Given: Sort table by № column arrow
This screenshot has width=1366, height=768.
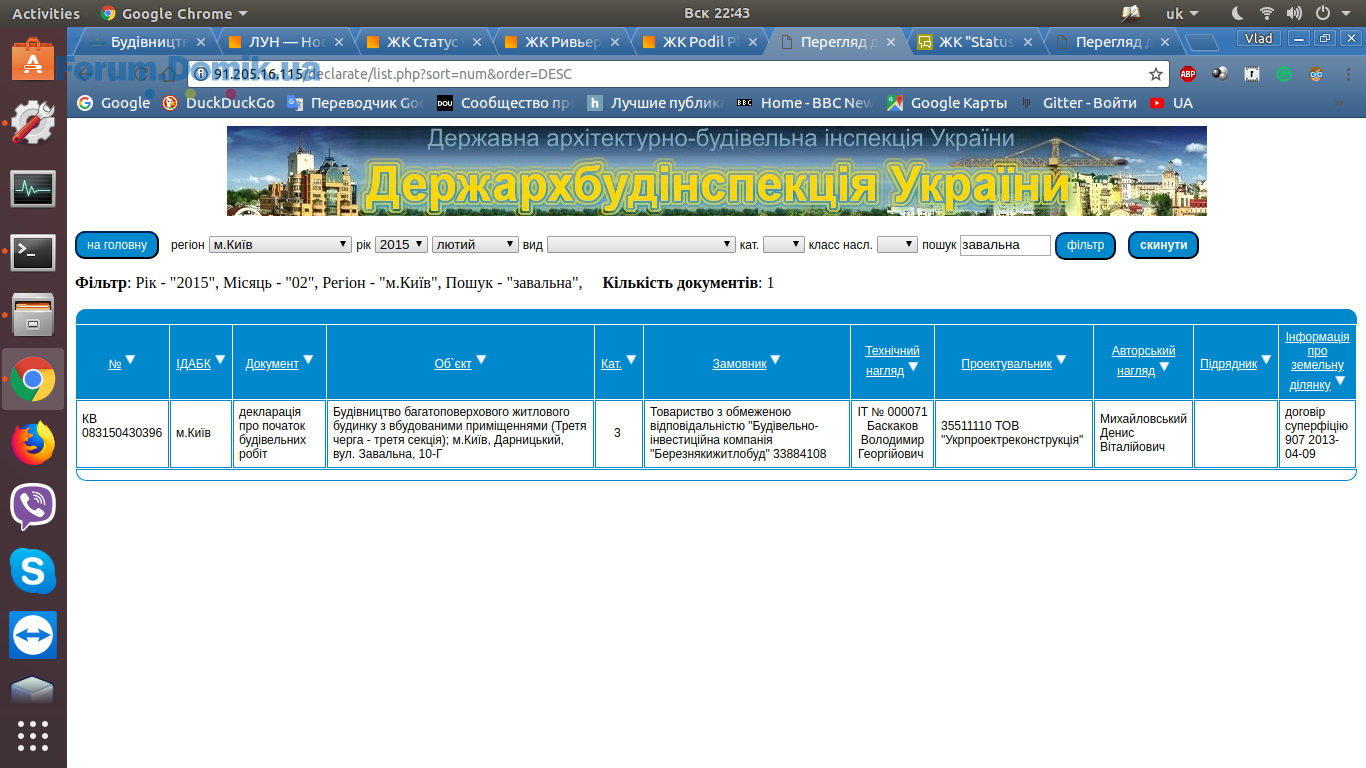Looking at the screenshot, I should (x=130, y=360).
